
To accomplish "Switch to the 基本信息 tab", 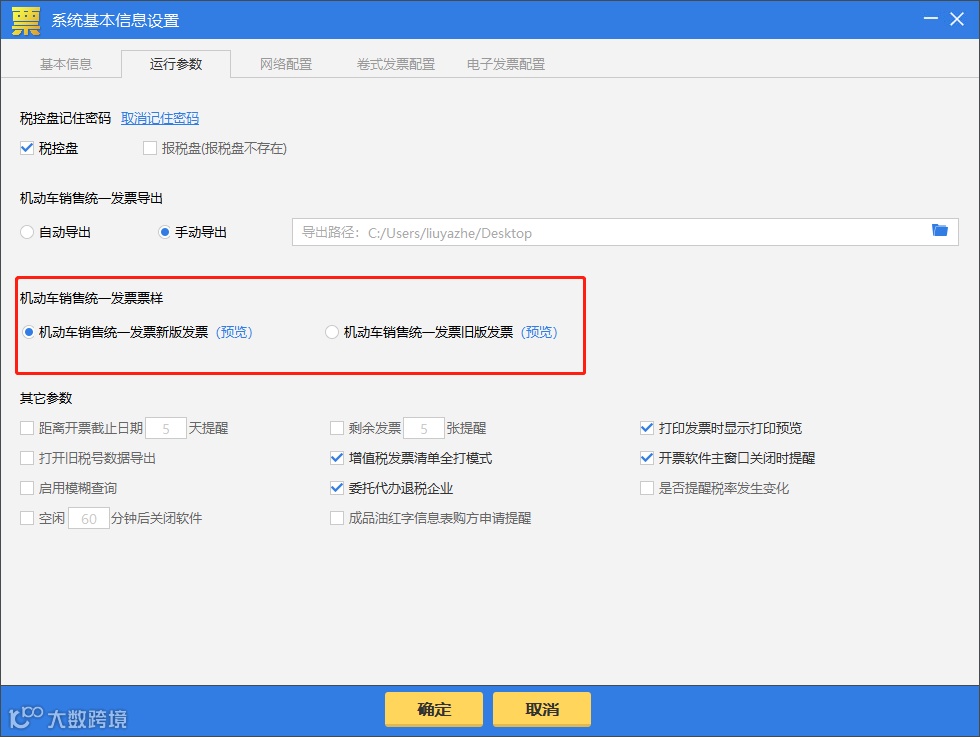I will click(x=66, y=64).
